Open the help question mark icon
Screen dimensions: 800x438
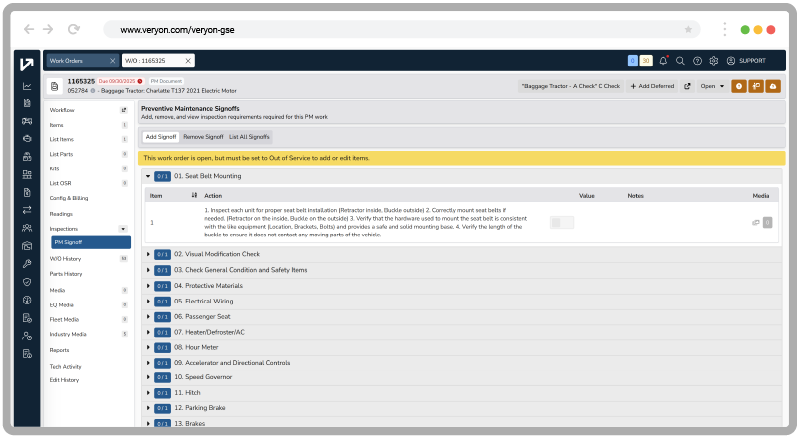pos(697,61)
